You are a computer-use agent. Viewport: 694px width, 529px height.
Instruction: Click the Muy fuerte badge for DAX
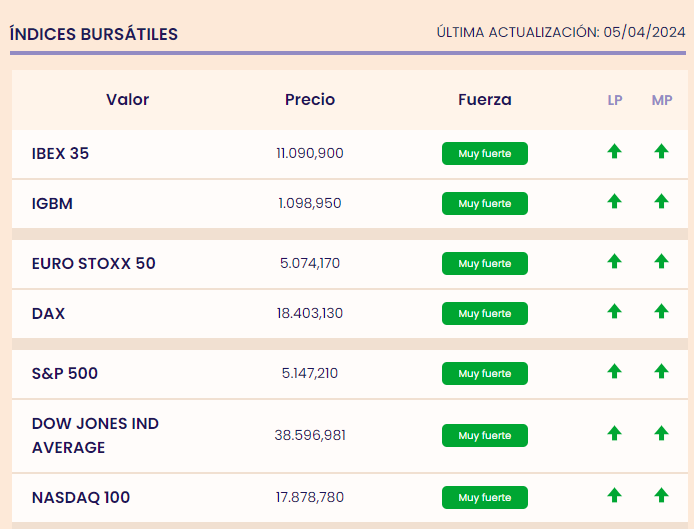tap(484, 314)
